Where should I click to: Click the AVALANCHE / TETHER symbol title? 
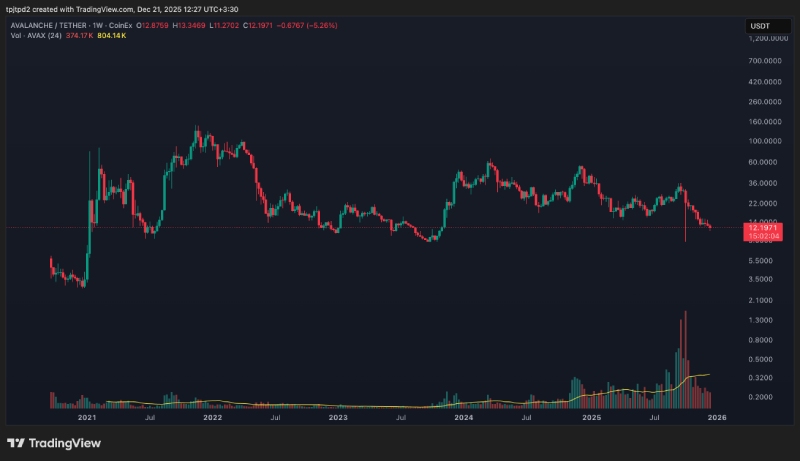coord(51,25)
